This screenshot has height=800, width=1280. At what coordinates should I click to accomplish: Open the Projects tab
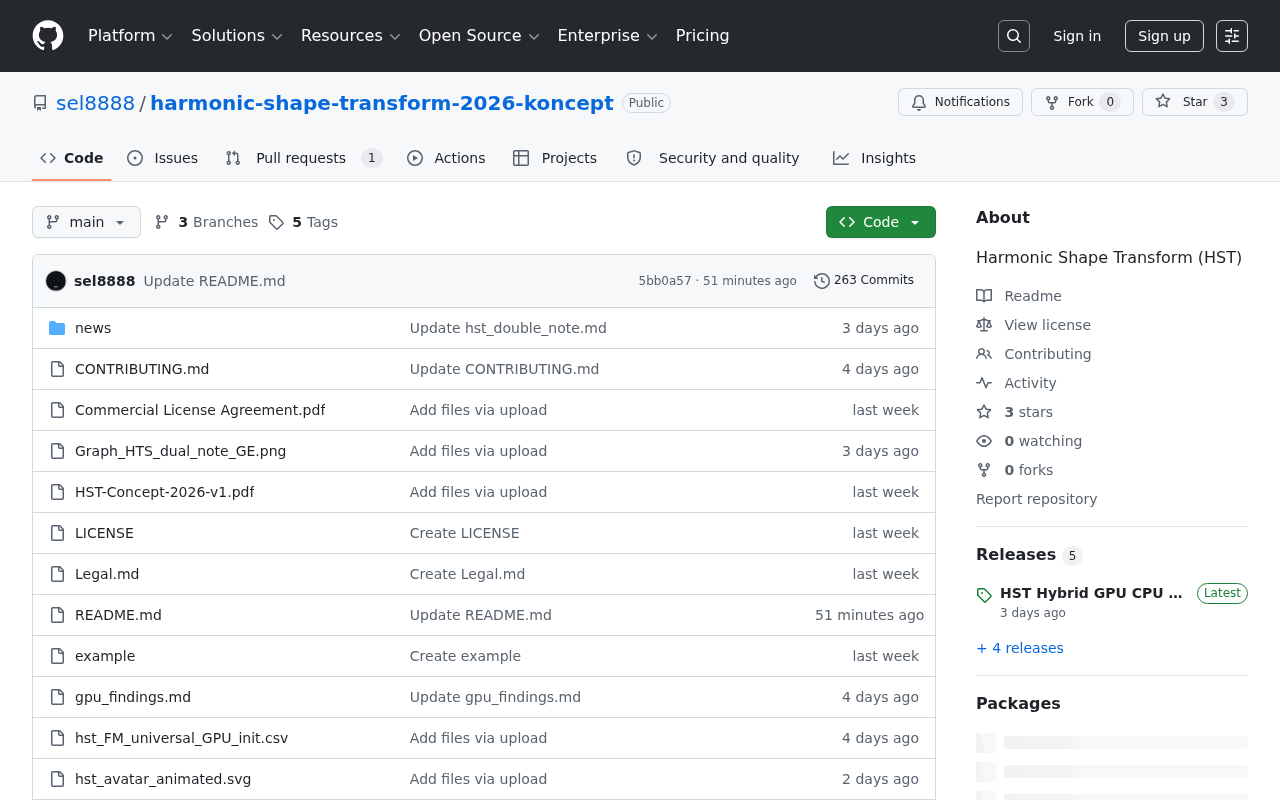pos(555,158)
